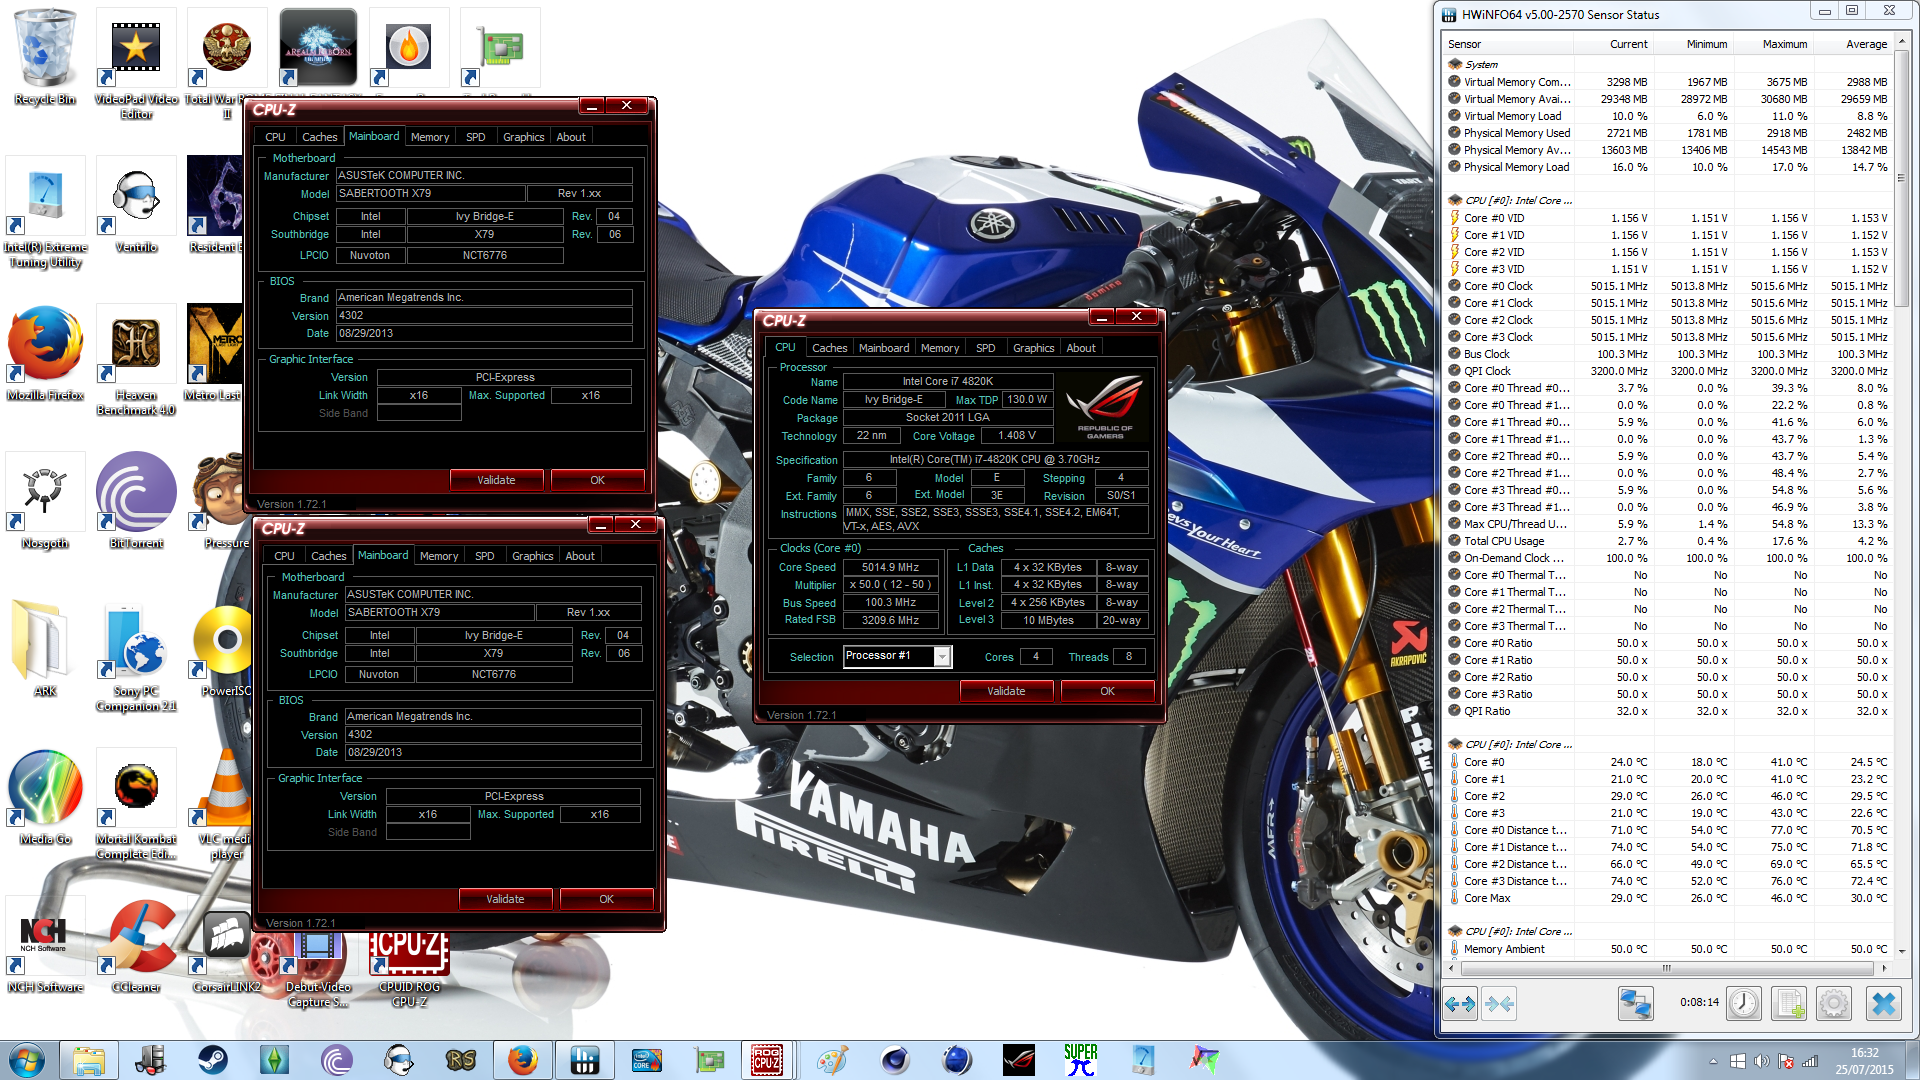
Task: Click the Steam icon in the taskbar
Action: point(212,1059)
